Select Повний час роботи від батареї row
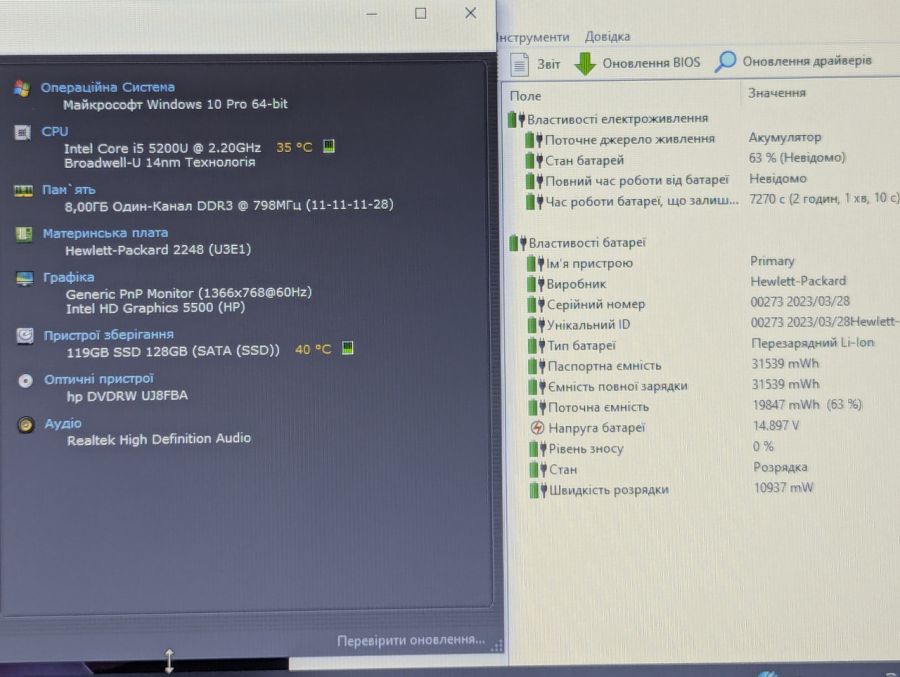The image size is (900, 677). [x=712, y=180]
